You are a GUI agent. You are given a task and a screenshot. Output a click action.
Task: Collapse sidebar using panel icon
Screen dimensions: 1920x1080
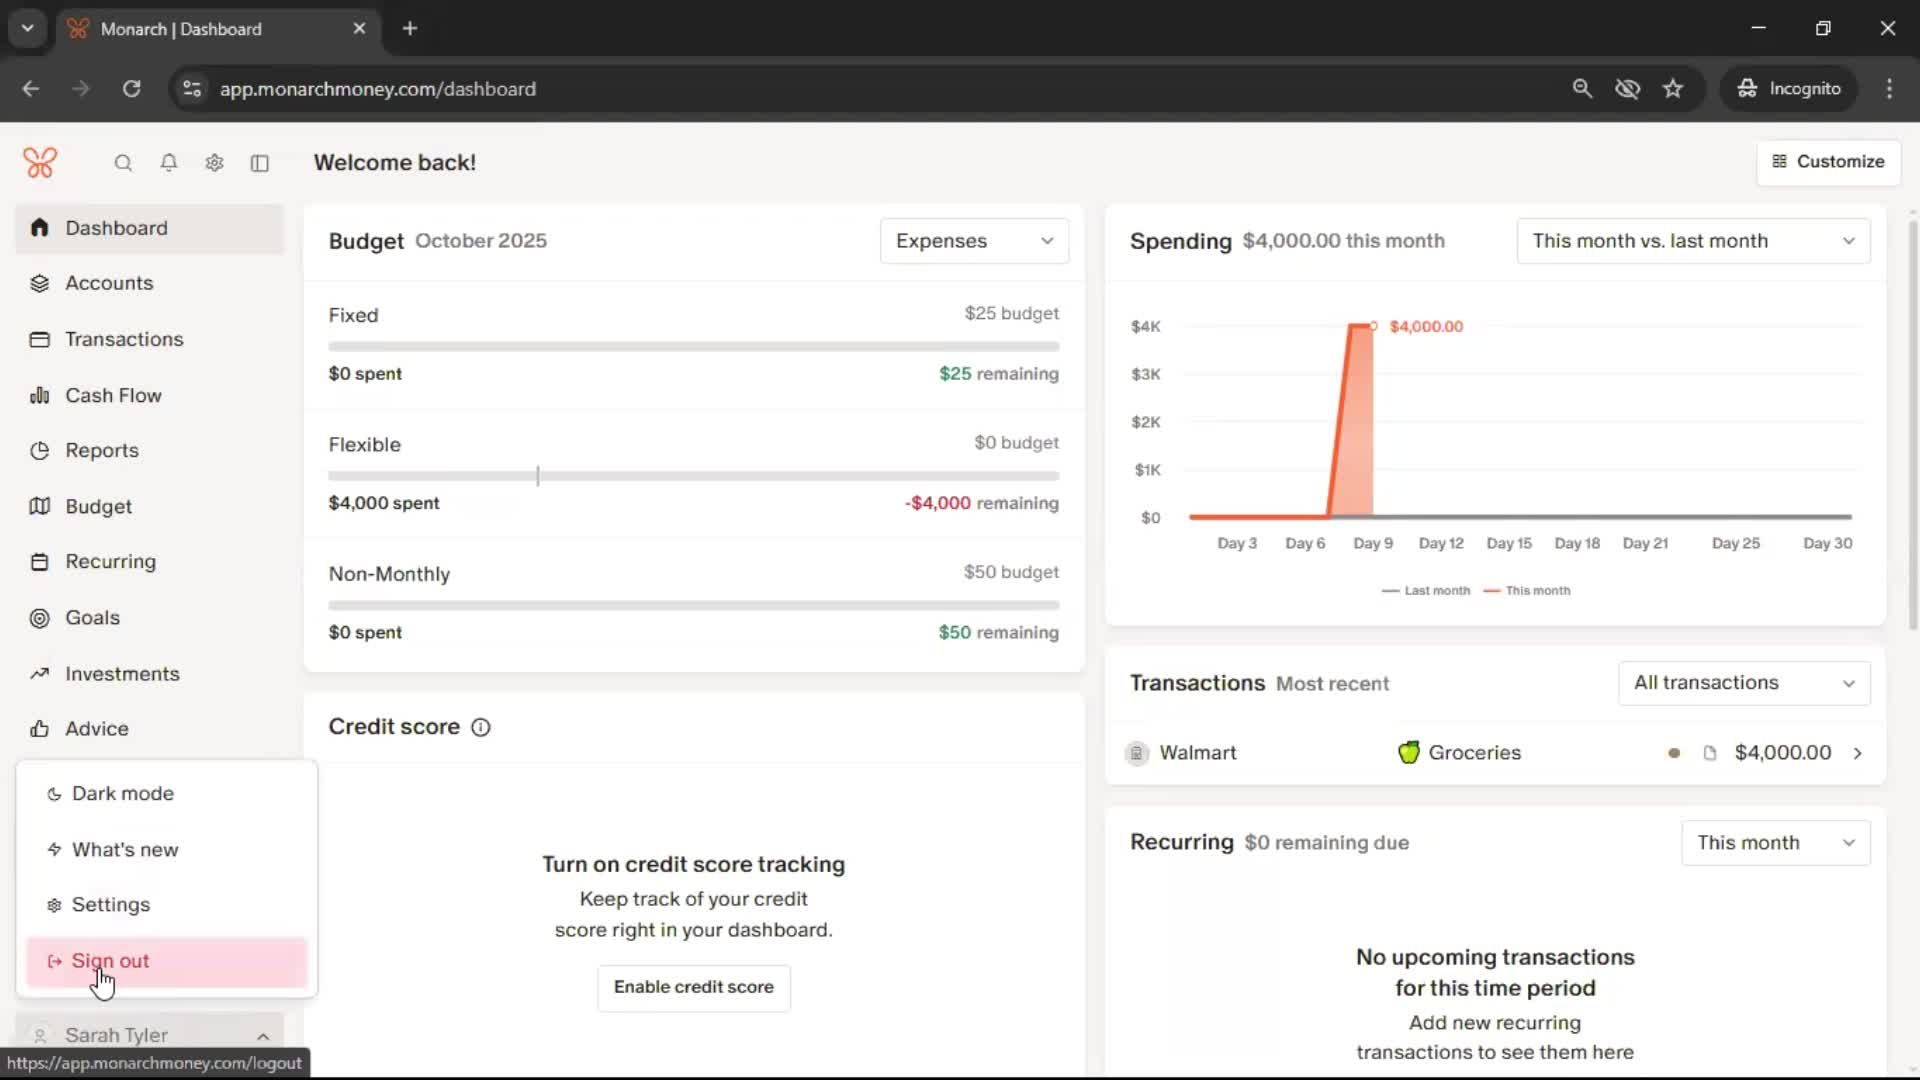coord(260,163)
